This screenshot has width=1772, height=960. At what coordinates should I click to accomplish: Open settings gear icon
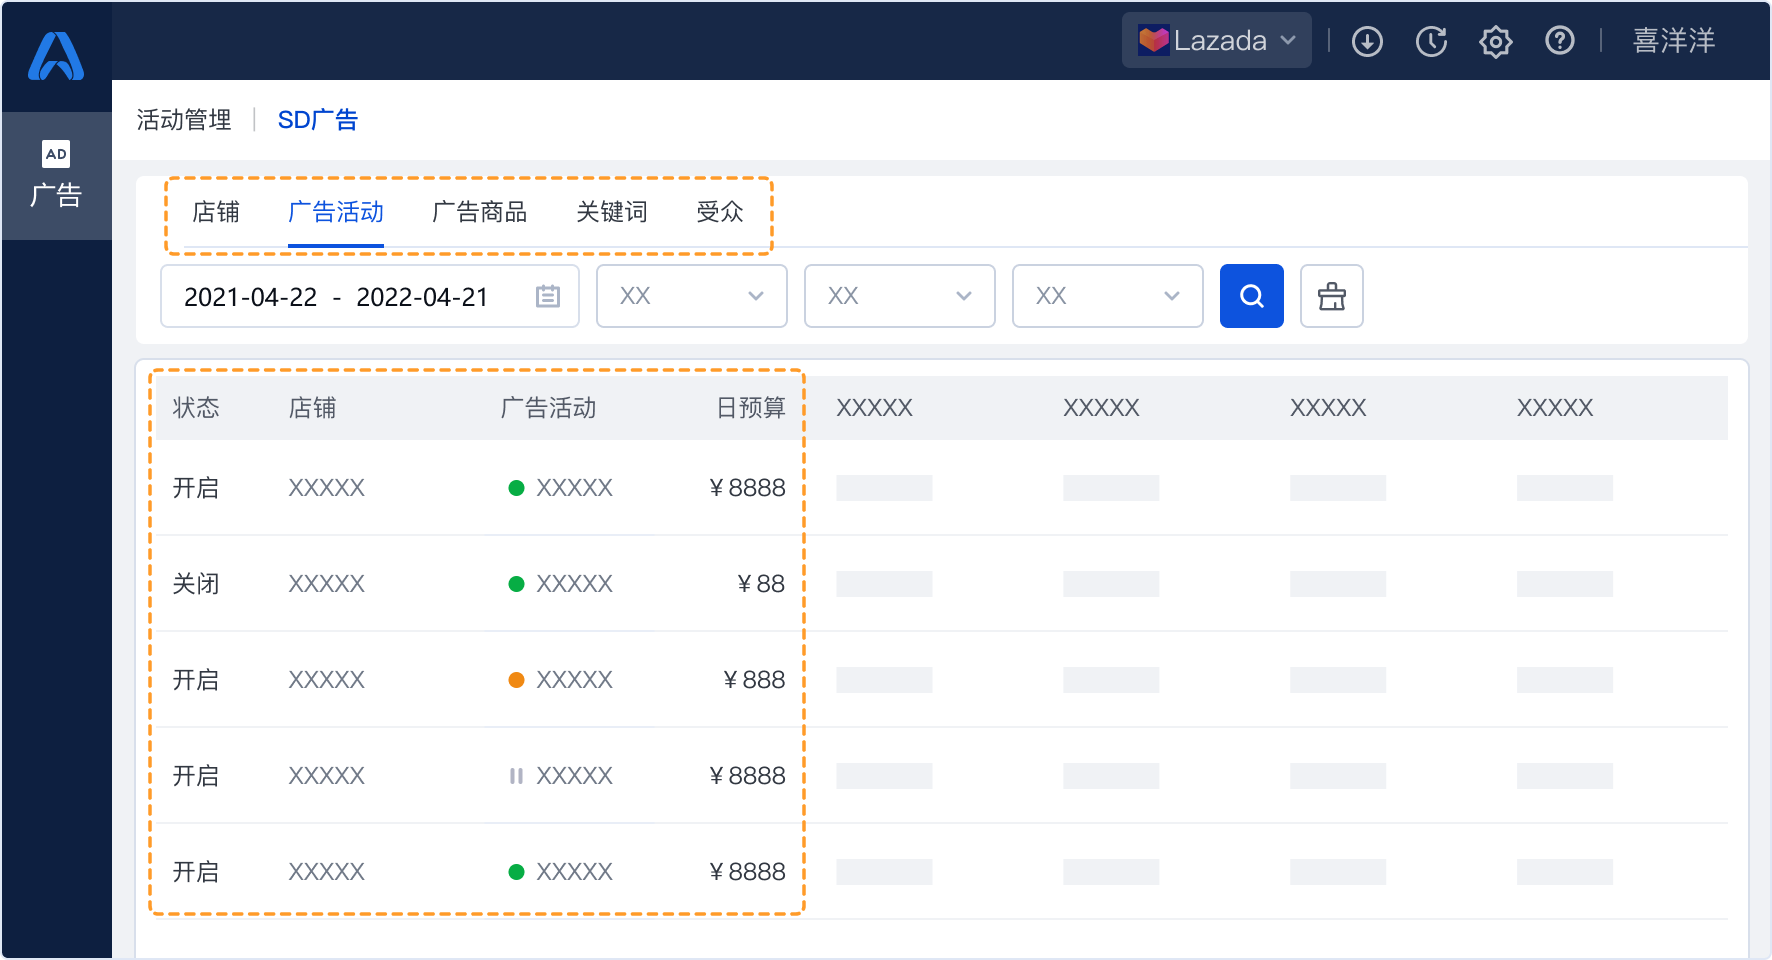(1495, 41)
